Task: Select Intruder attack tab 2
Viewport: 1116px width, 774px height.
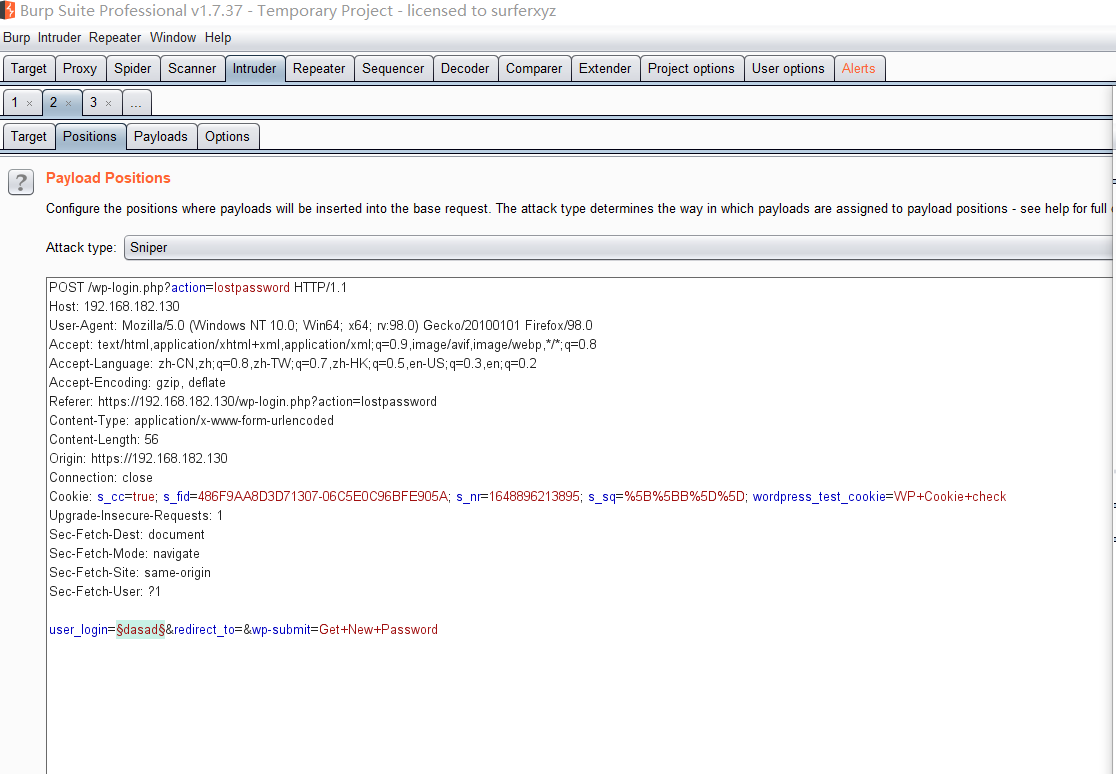Action: pyautogui.click(x=54, y=103)
